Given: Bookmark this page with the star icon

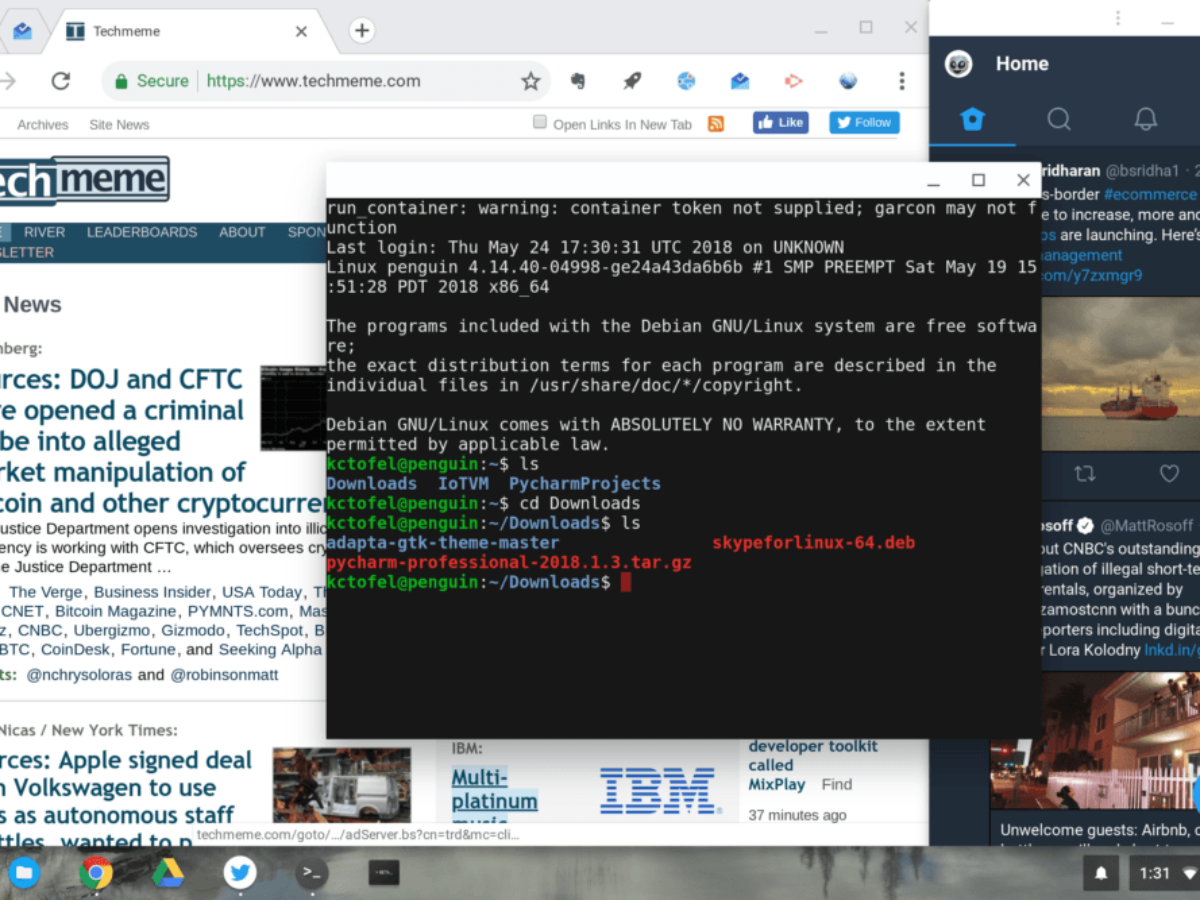Looking at the screenshot, I should 530,81.
